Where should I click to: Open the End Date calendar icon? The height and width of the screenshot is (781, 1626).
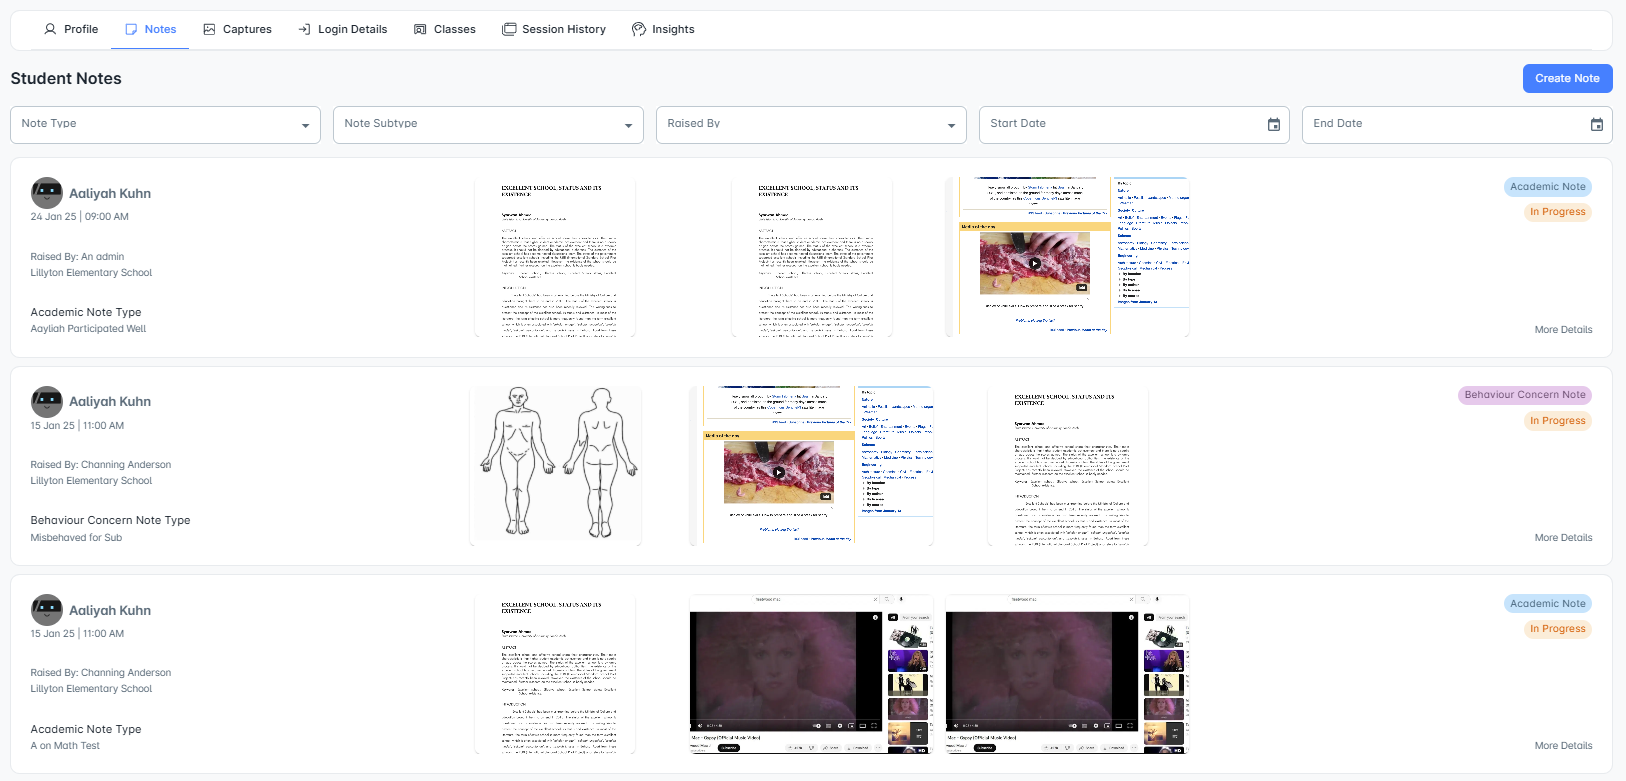1597,124
